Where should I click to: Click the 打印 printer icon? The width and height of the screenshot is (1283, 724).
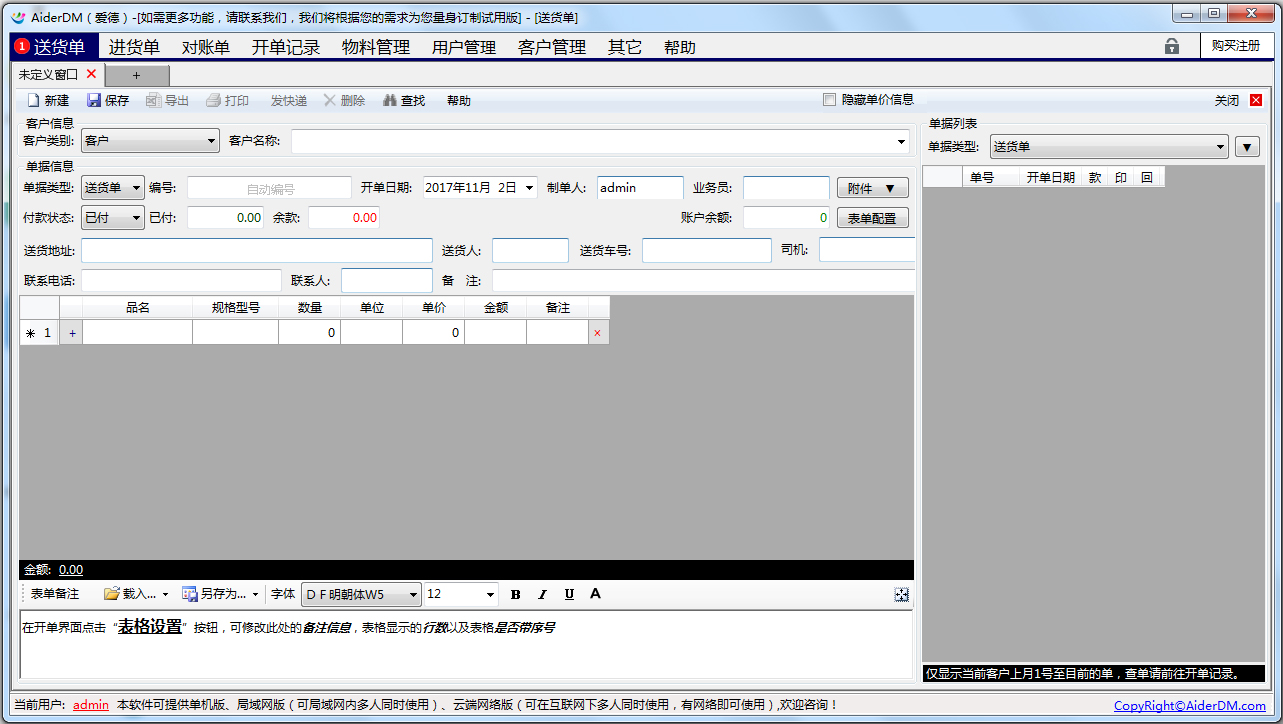213,100
